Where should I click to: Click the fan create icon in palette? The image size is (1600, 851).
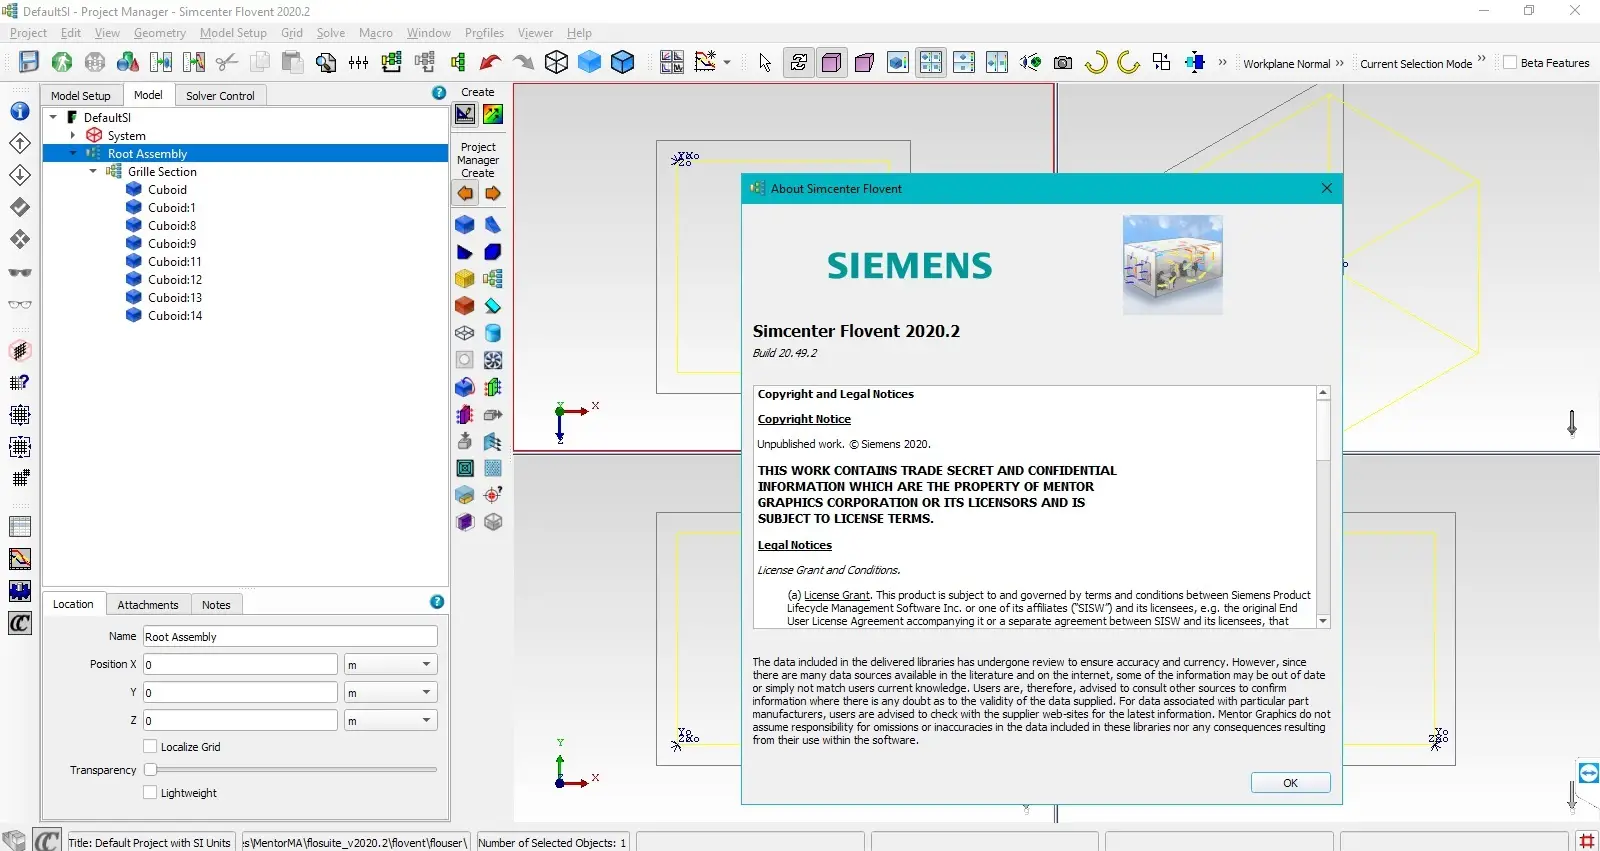pos(493,360)
